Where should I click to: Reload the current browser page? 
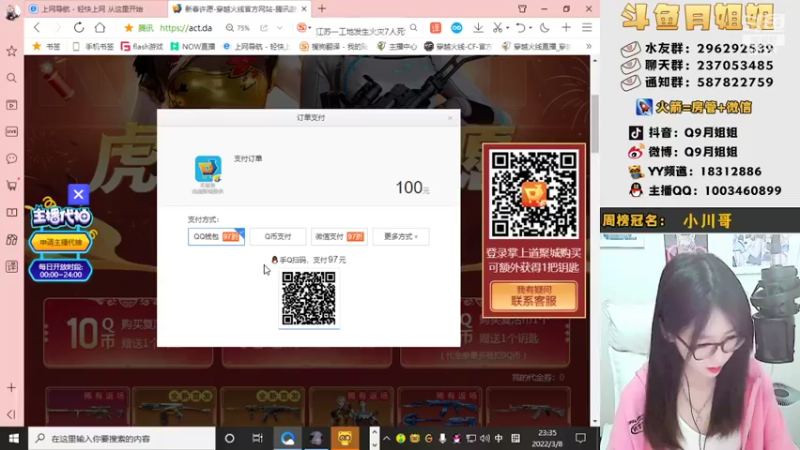coord(79,28)
